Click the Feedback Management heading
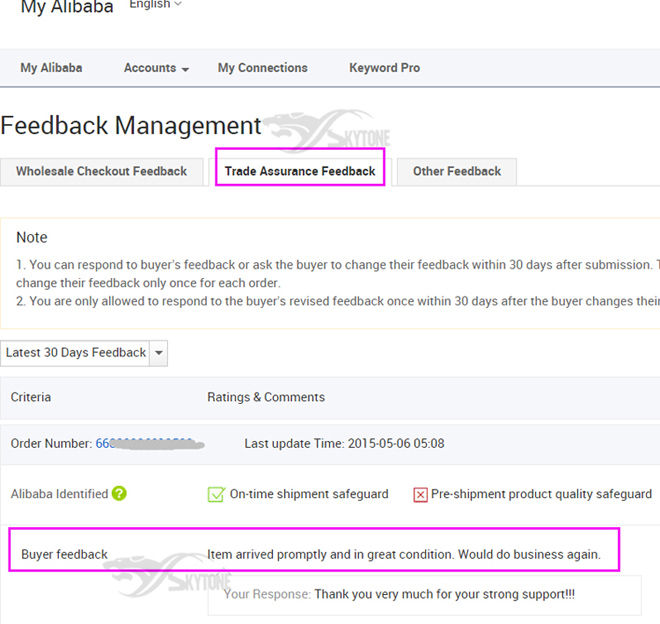This screenshot has height=624, width=660. coord(131,125)
